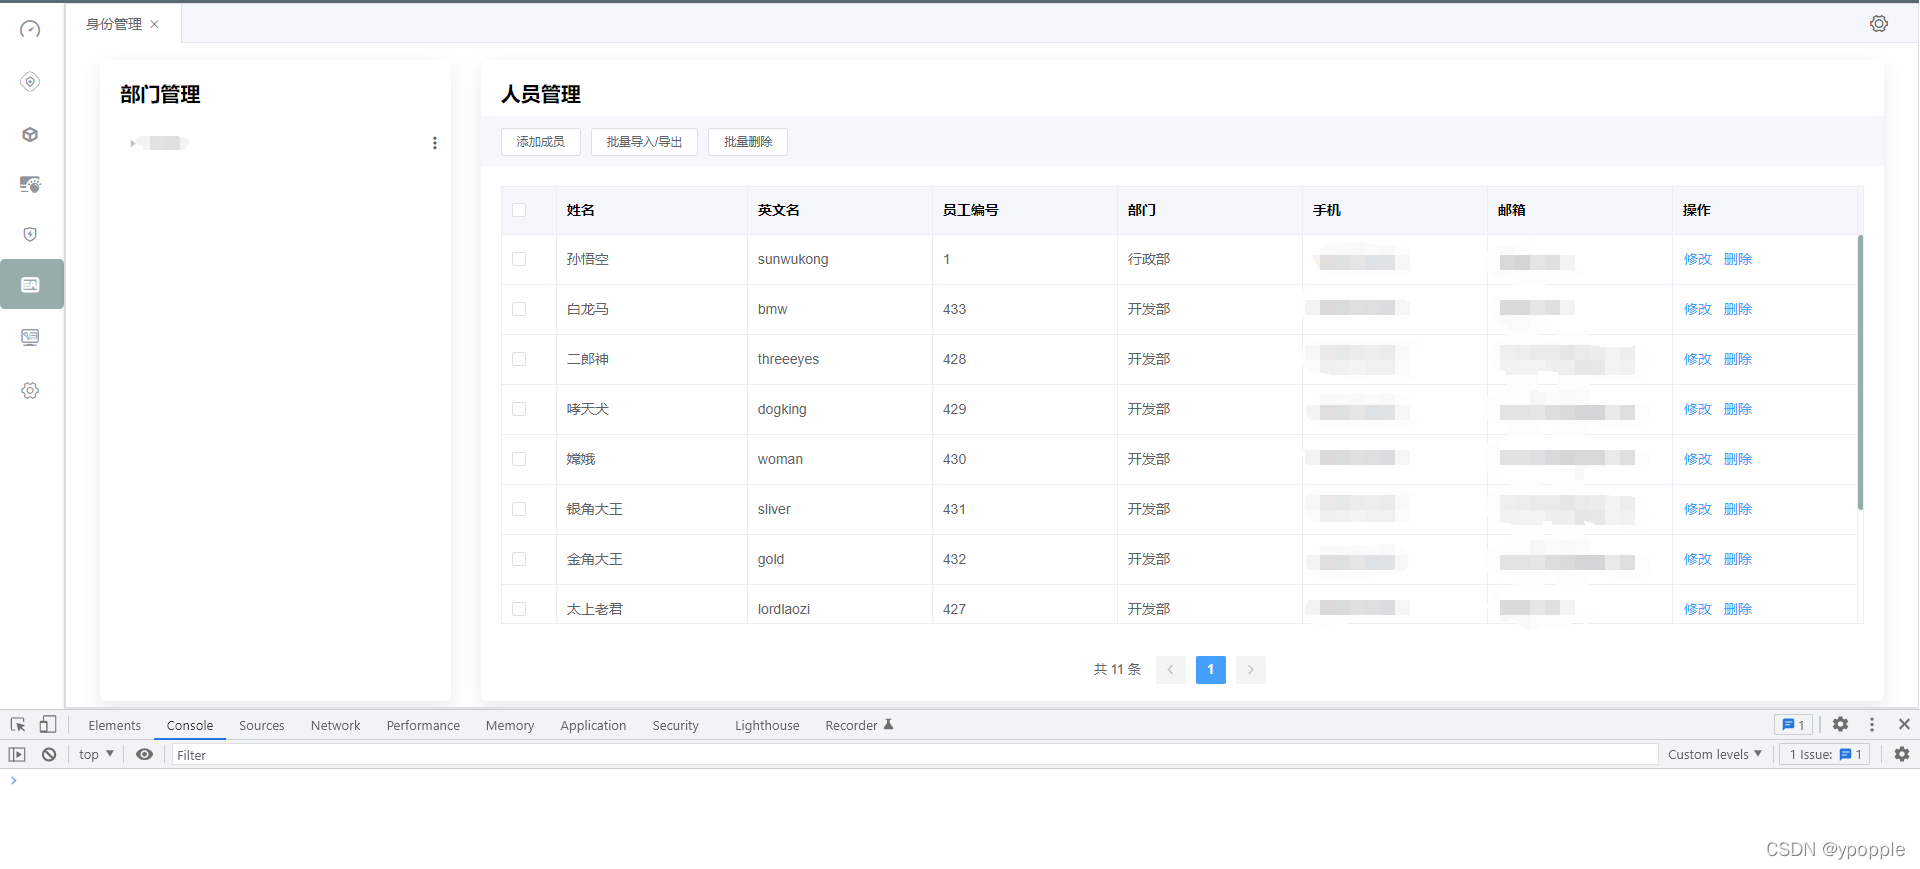Open the cube package sidebar icon
This screenshot has width=1920, height=869.
tap(30, 134)
